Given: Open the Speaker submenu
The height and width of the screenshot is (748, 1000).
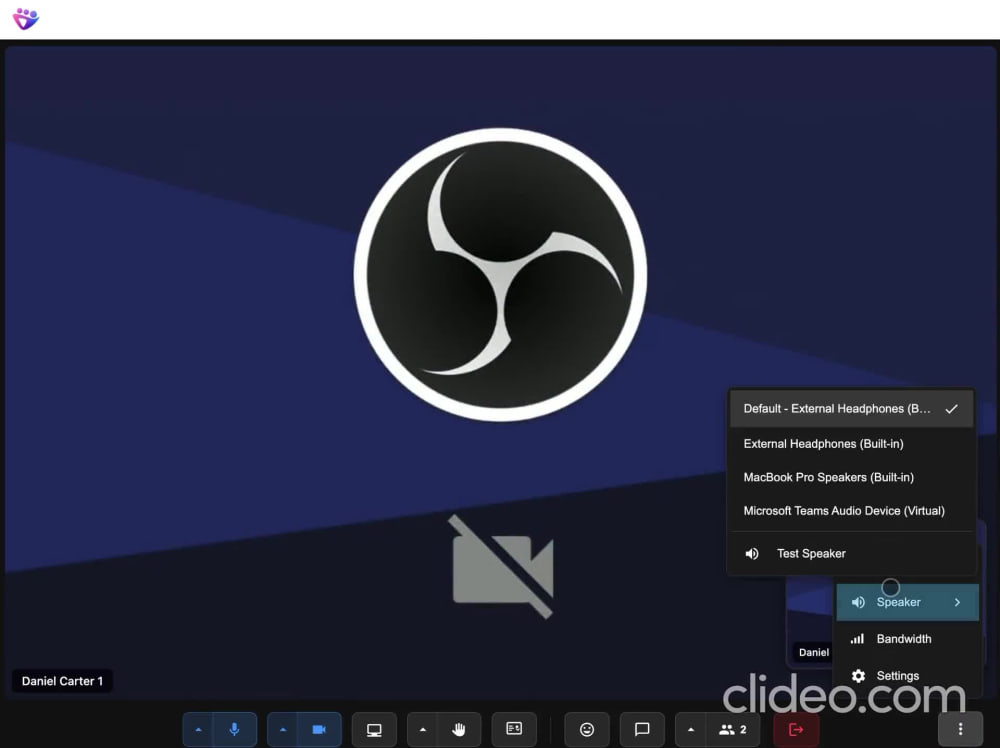Looking at the screenshot, I should [x=907, y=602].
